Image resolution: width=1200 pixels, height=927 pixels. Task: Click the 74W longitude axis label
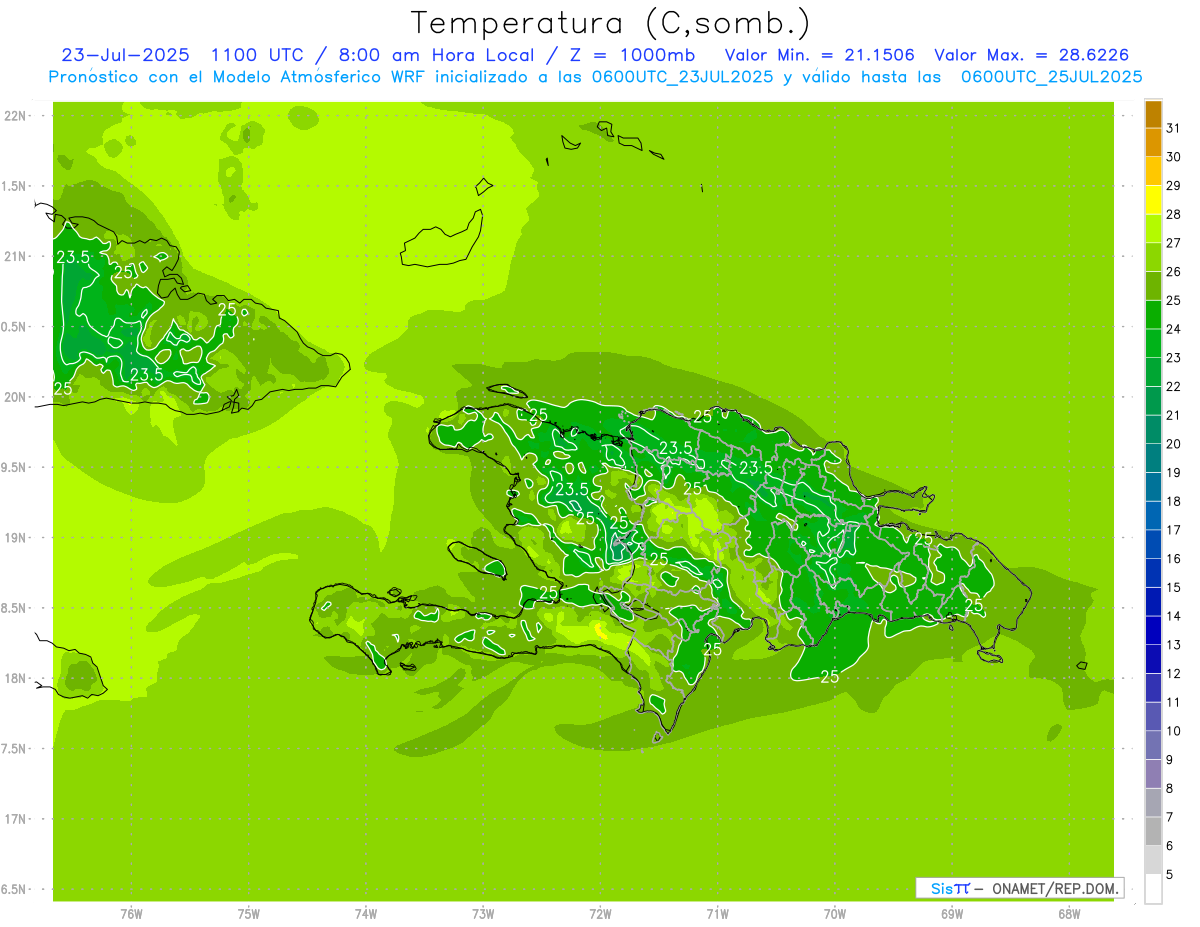(366, 913)
